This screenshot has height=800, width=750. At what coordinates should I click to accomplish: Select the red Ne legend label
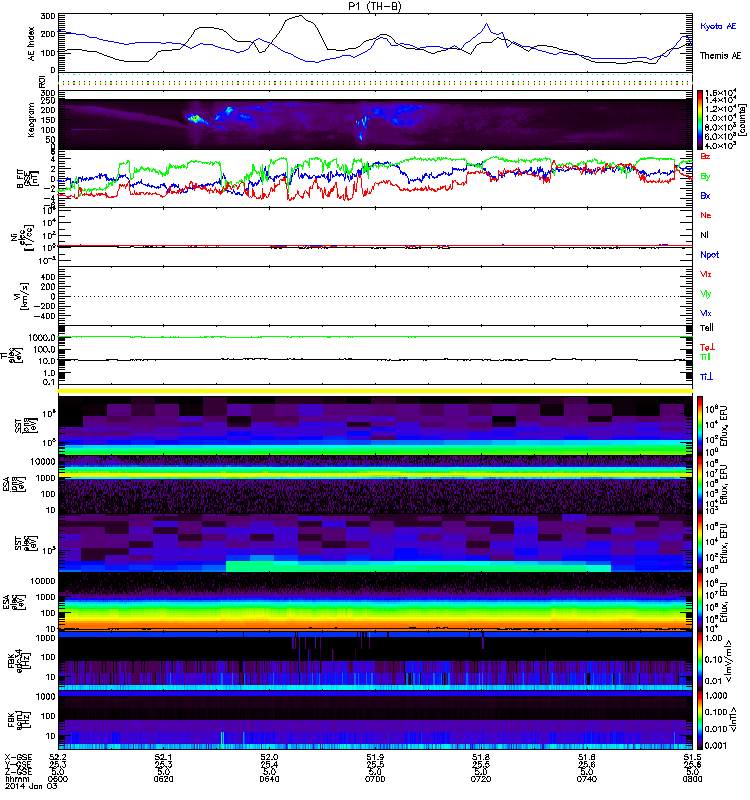(706, 215)
